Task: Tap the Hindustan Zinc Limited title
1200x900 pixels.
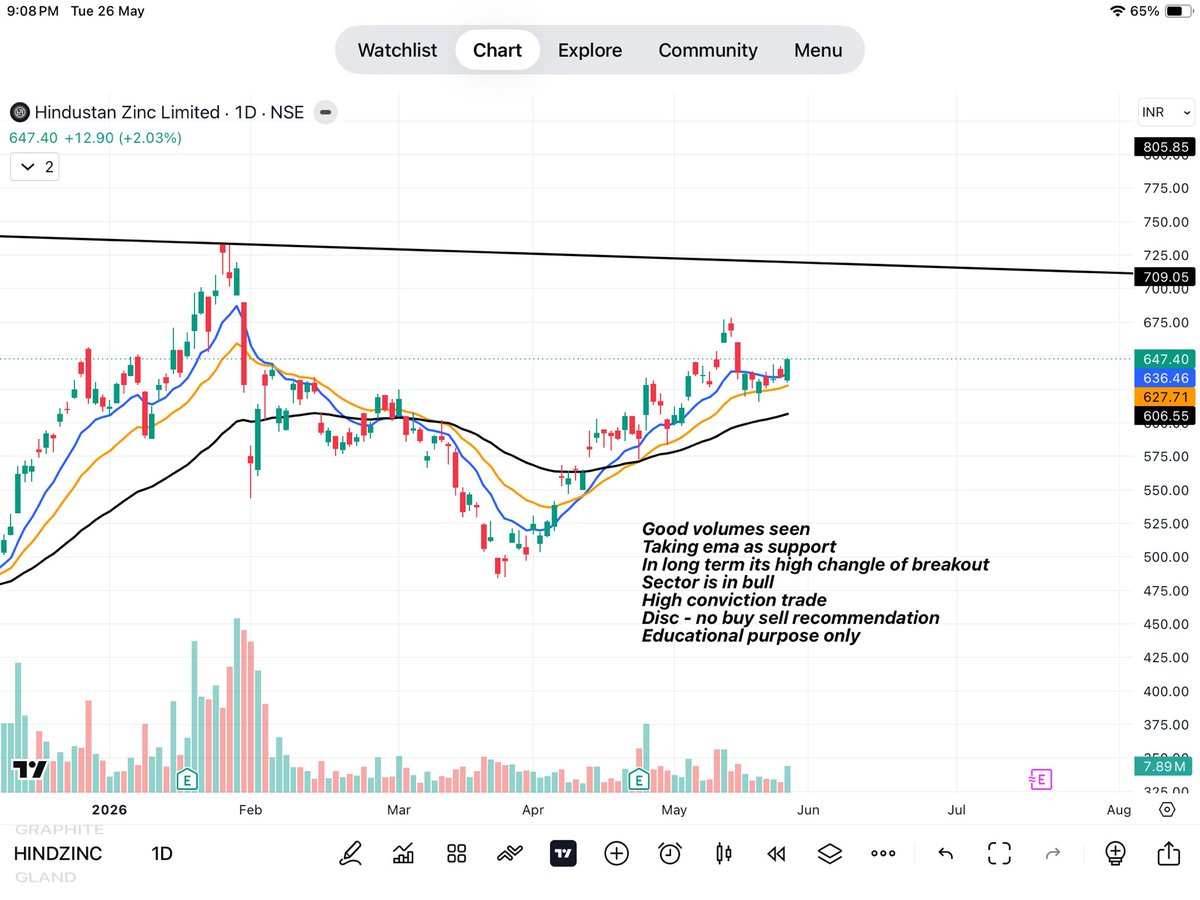Action: click(126, 112)
